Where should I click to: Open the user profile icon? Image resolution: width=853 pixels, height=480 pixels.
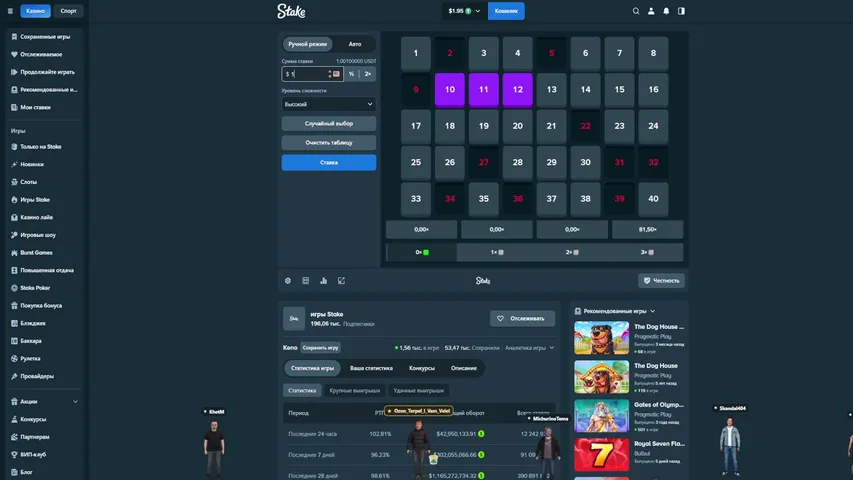pos(651,11)
